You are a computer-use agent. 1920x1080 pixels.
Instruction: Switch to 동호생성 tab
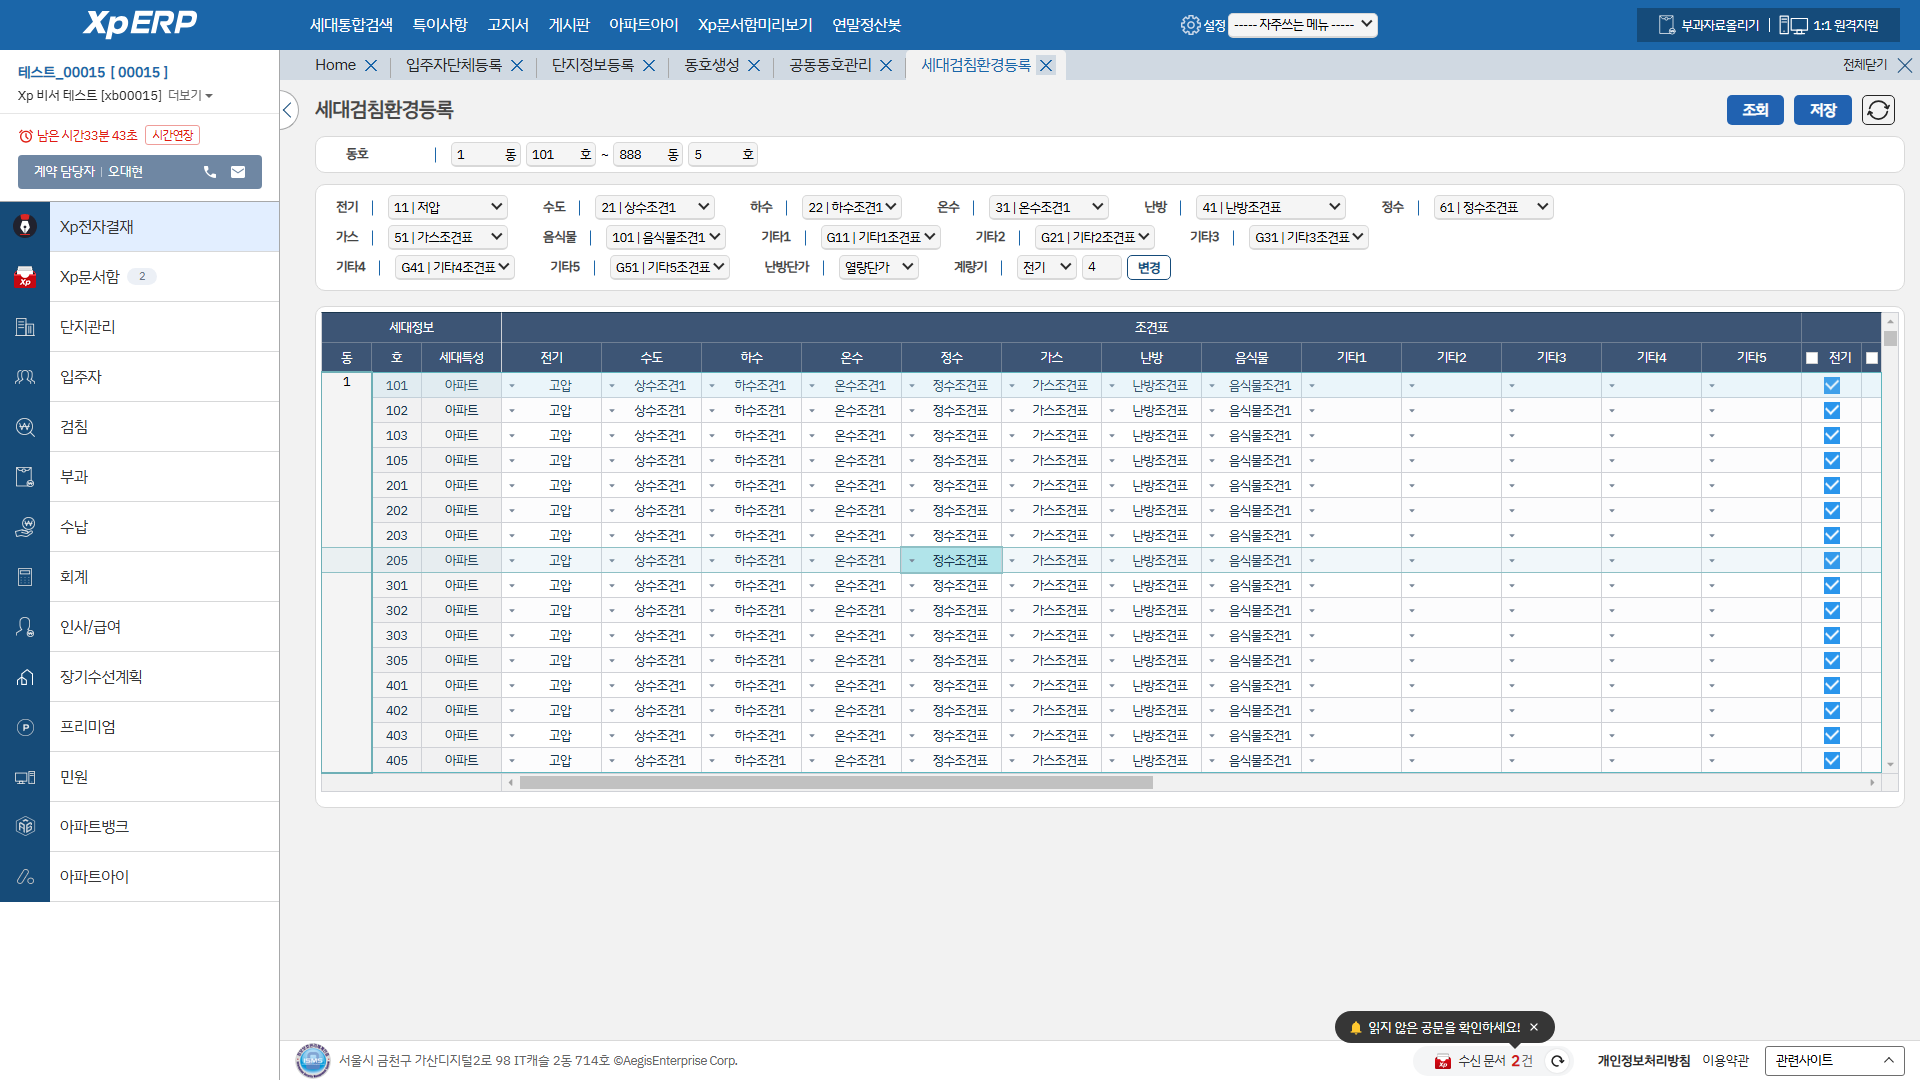[x=711, y=65]
